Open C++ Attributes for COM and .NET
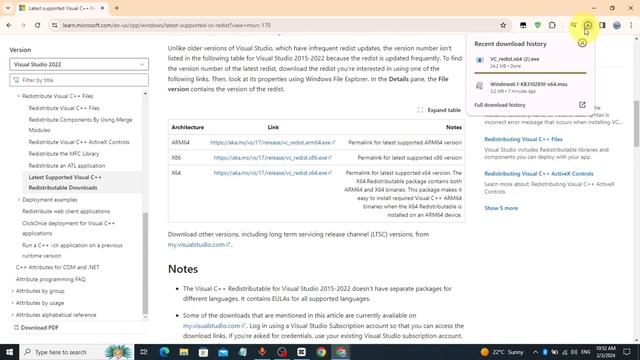 point(58,267)
